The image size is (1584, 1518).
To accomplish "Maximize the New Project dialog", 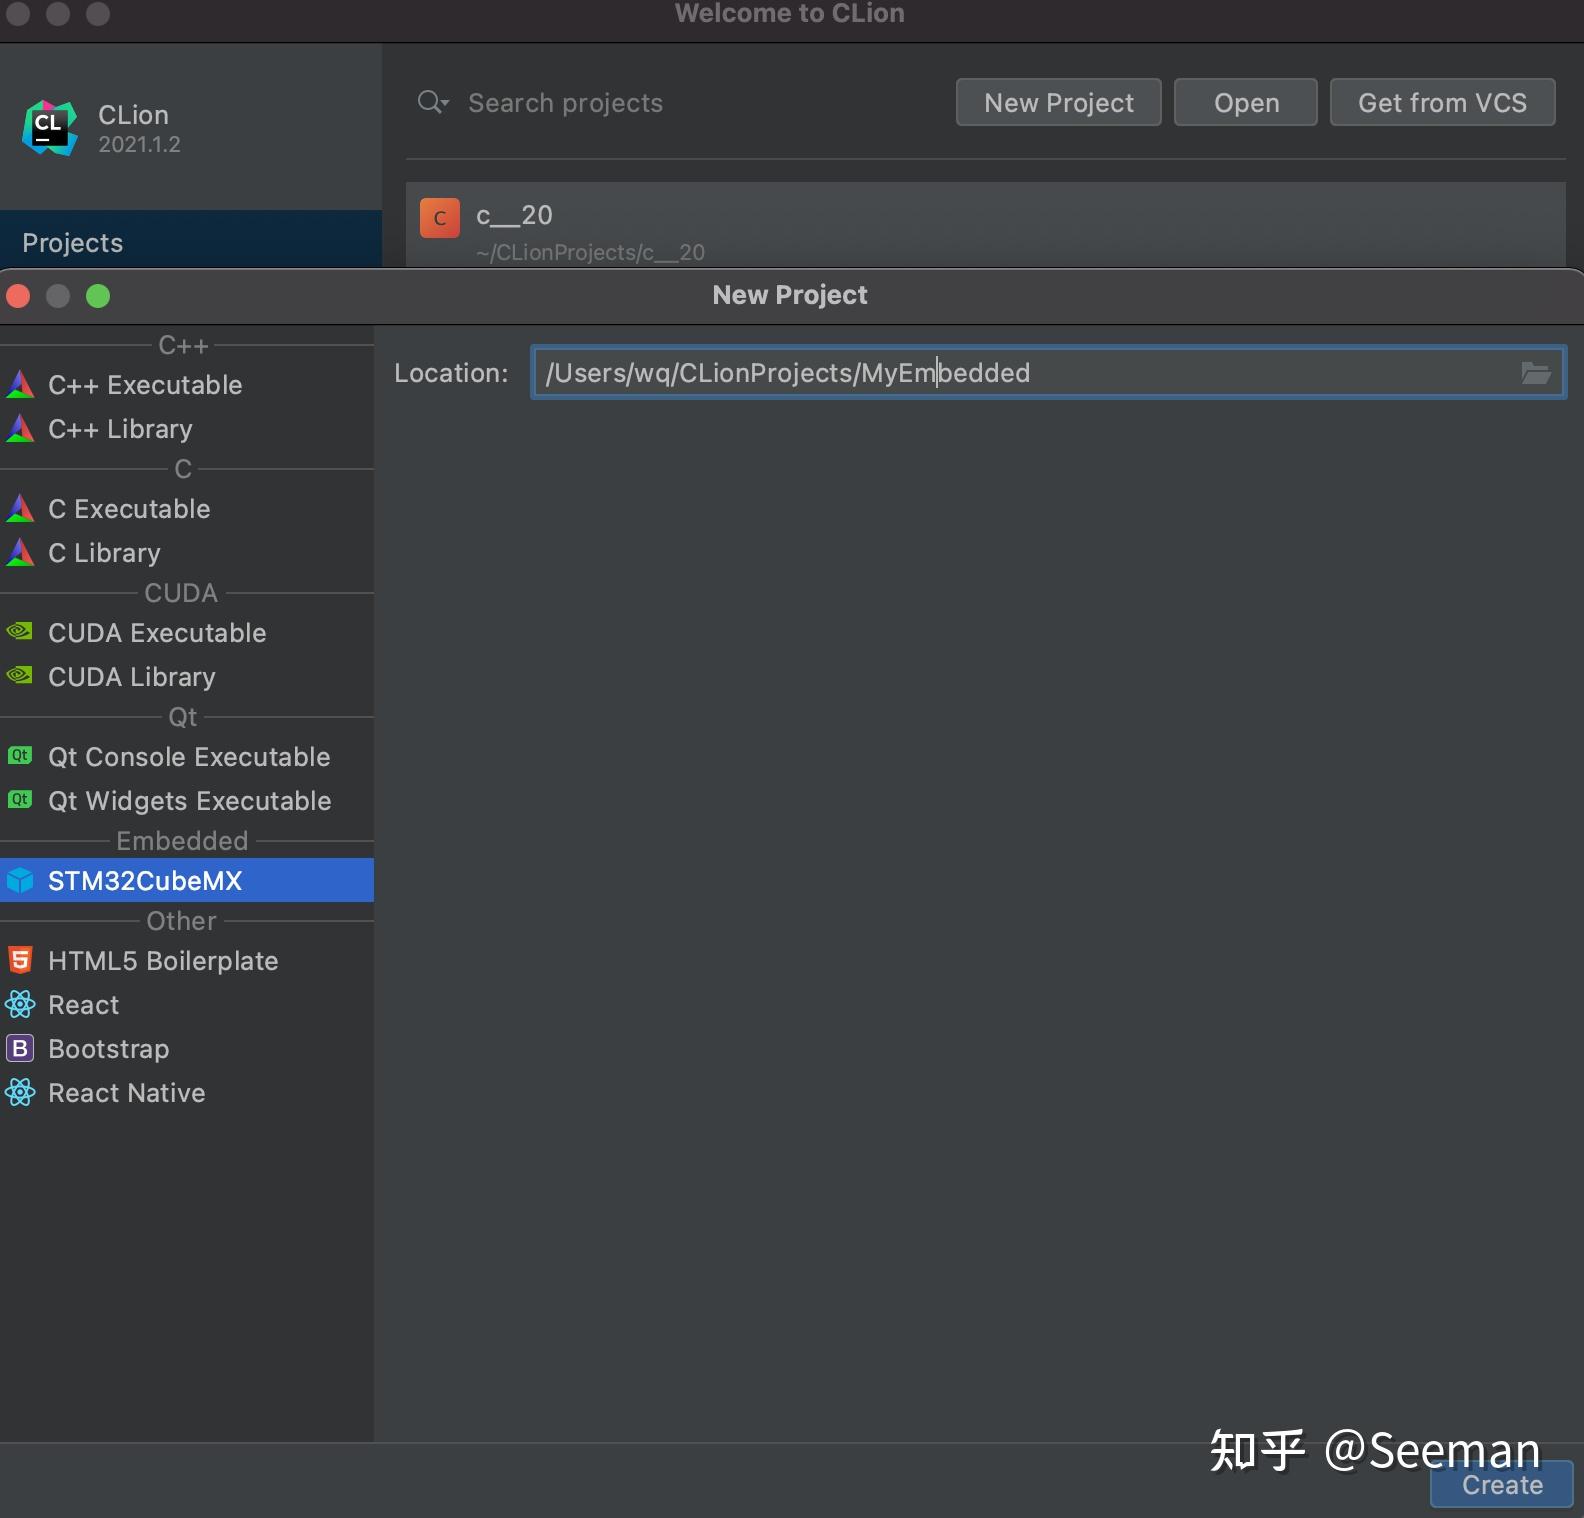I will (98, 296).
